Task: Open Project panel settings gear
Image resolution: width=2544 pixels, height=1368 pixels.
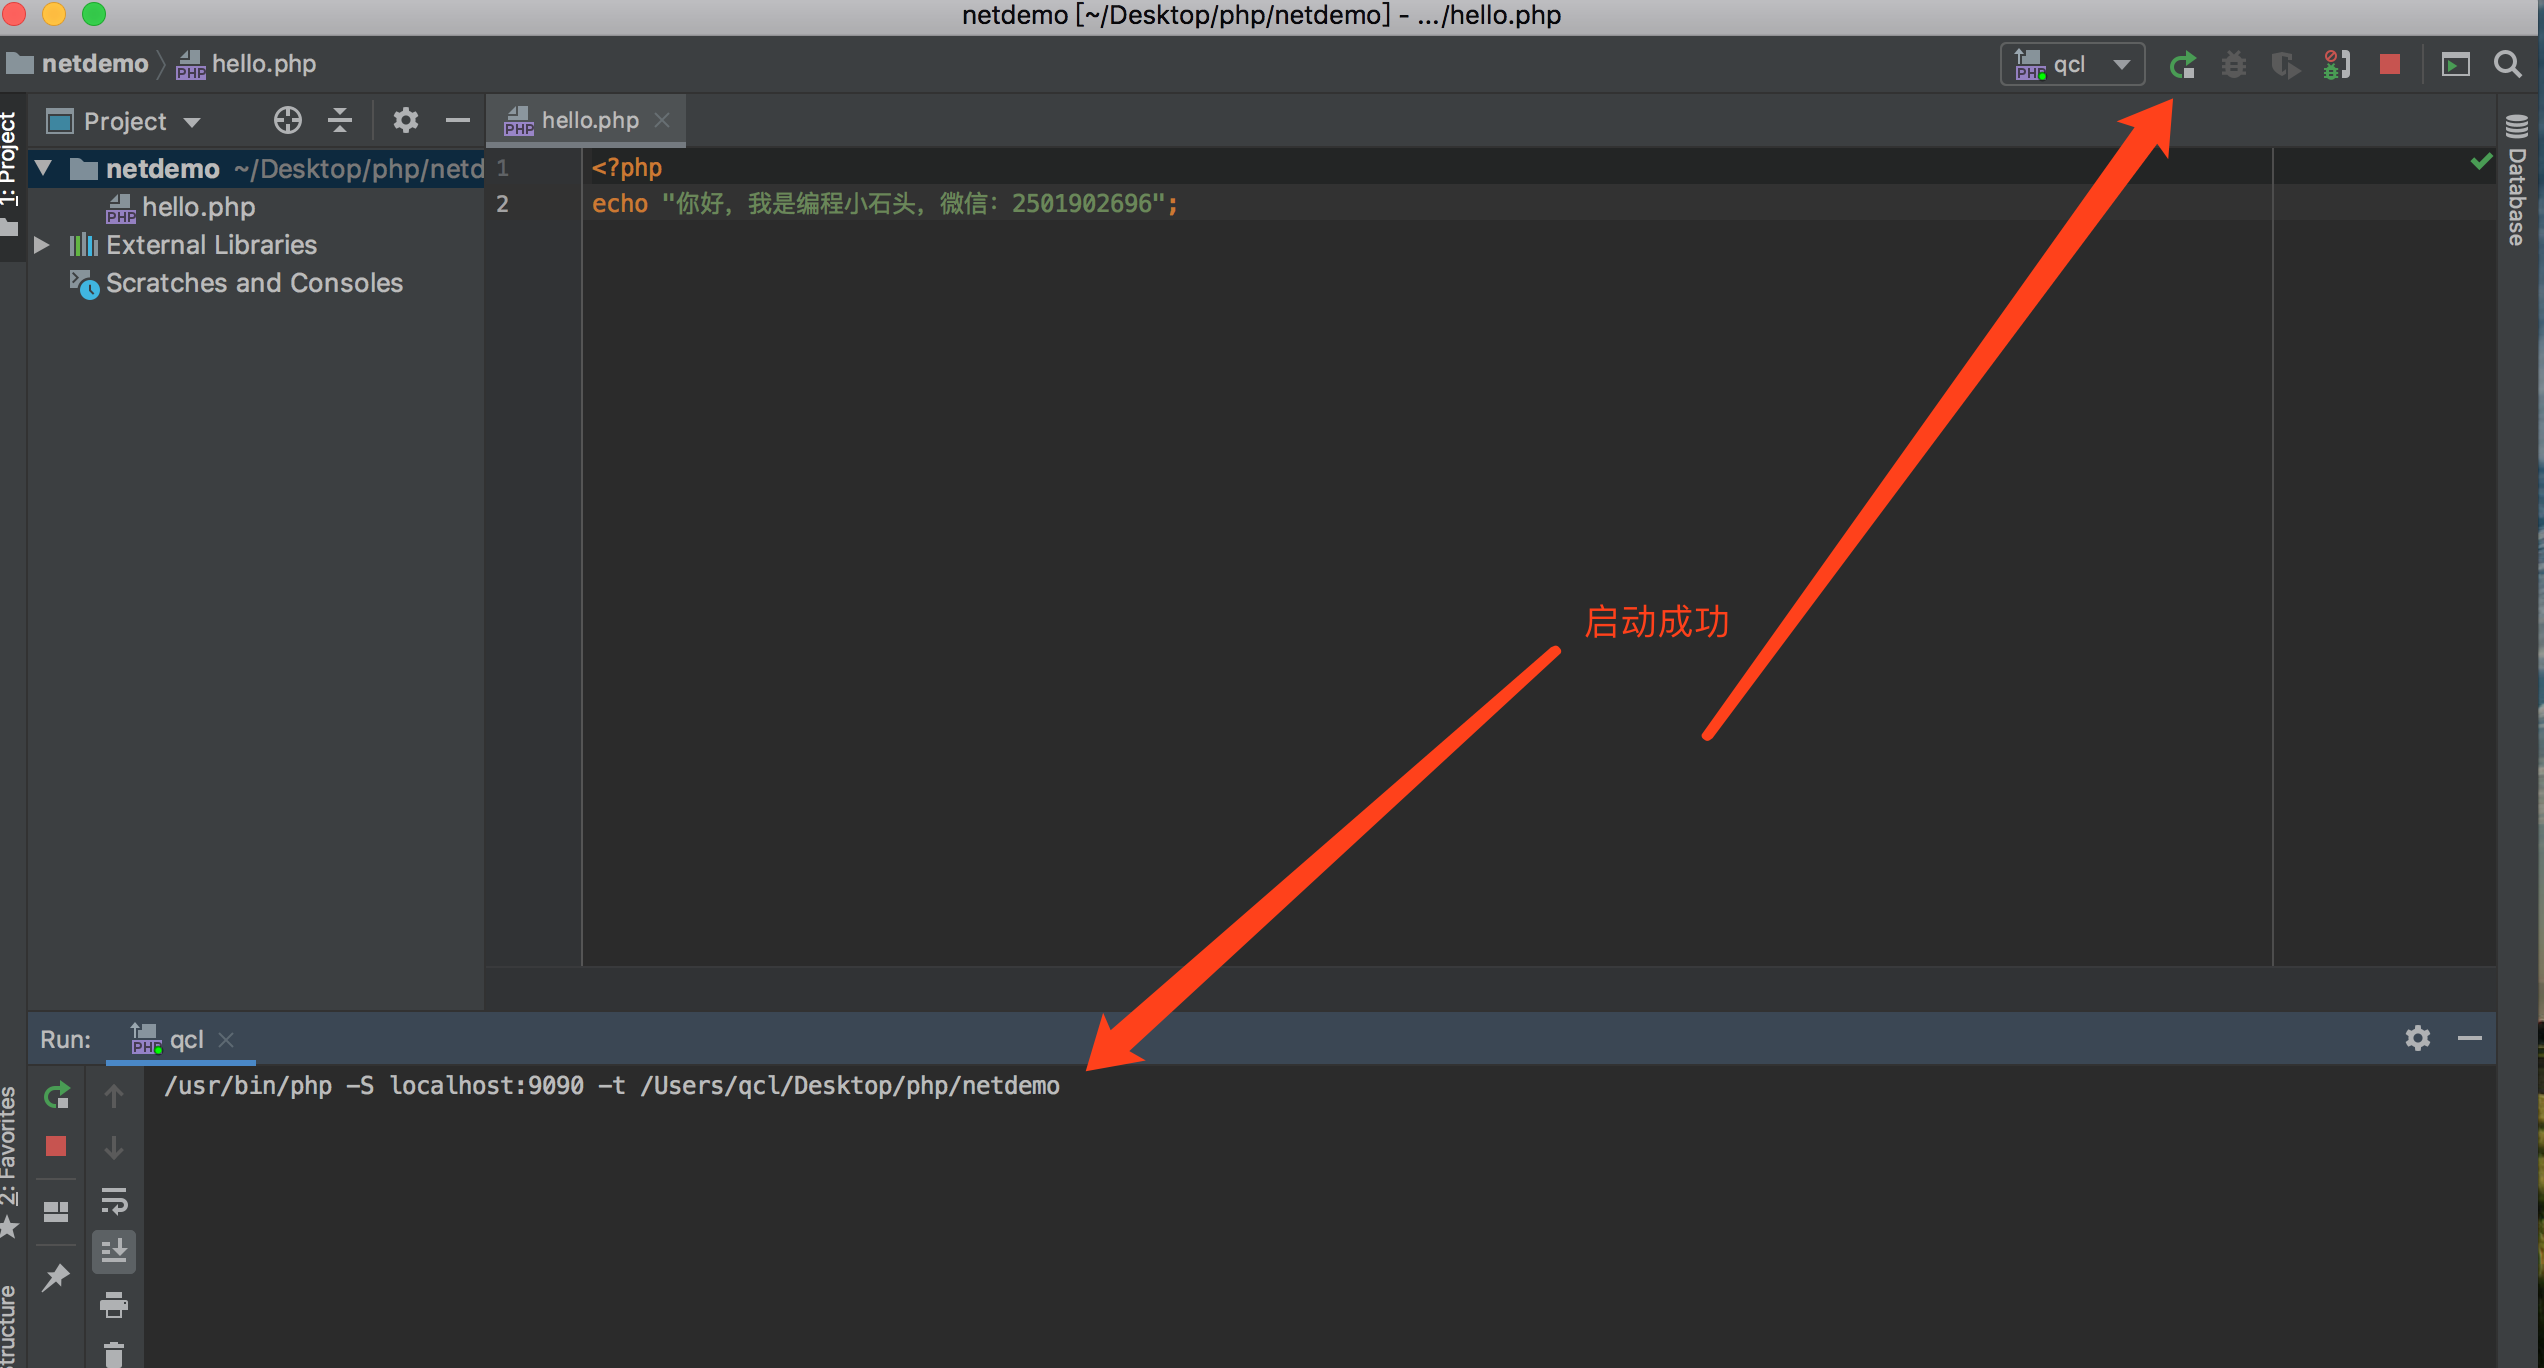Action: [405, 121]
